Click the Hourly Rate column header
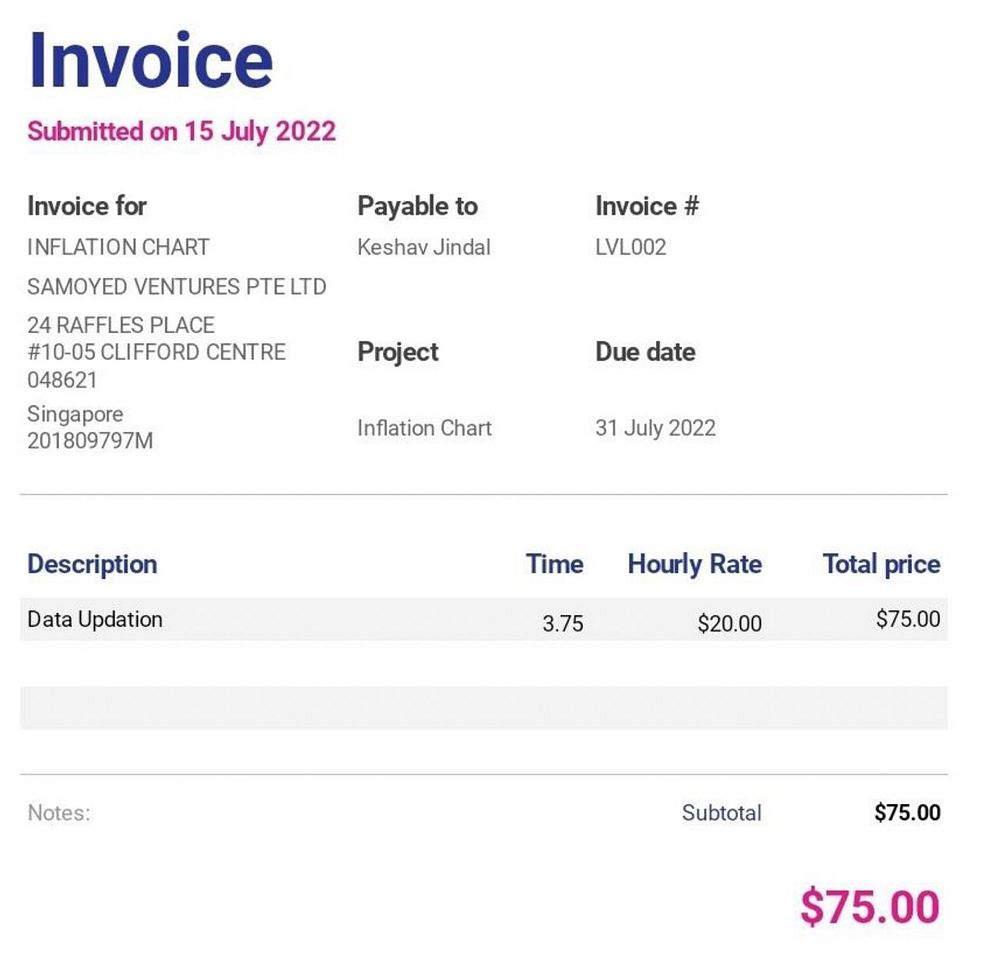The height and width of the screenshot is (955, 1000). [695, 565]
